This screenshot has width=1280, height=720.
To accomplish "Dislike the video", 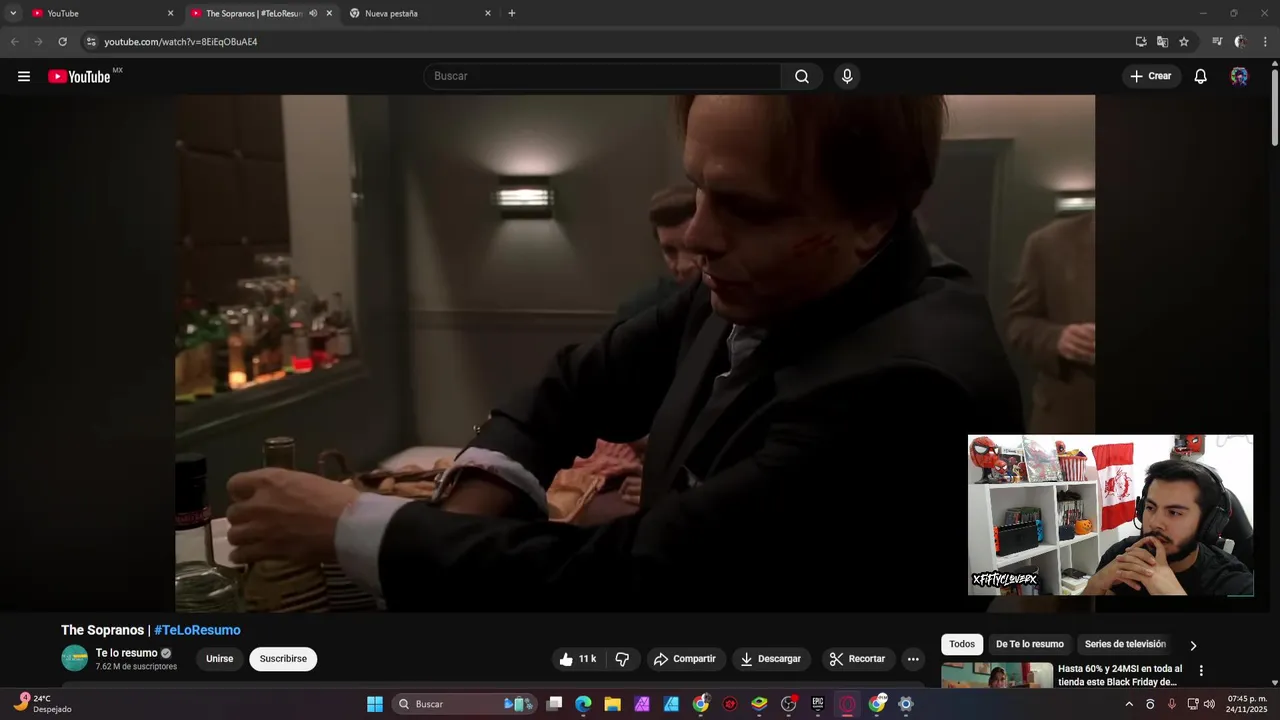I will pyautogui.click(x=622, y=659).
